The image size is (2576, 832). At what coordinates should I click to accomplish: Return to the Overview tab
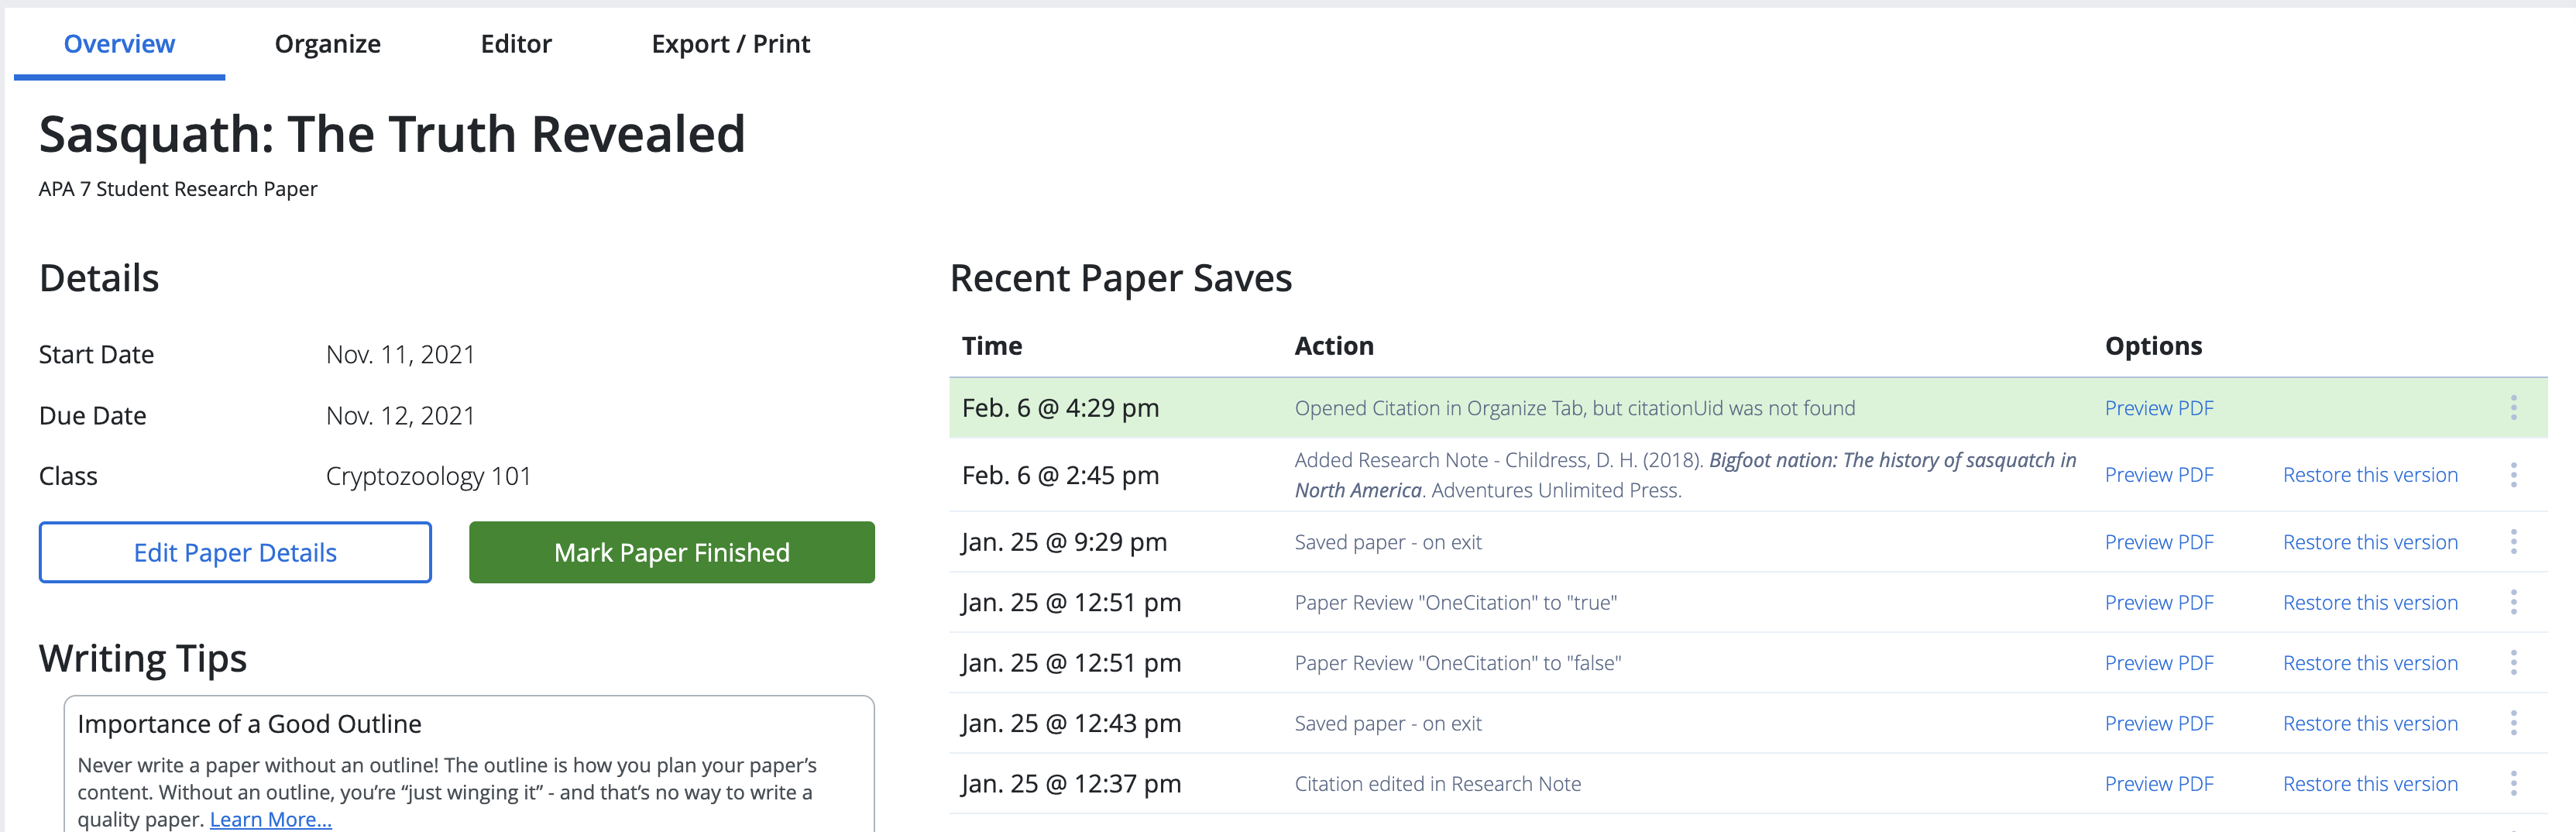coord(119,43)
